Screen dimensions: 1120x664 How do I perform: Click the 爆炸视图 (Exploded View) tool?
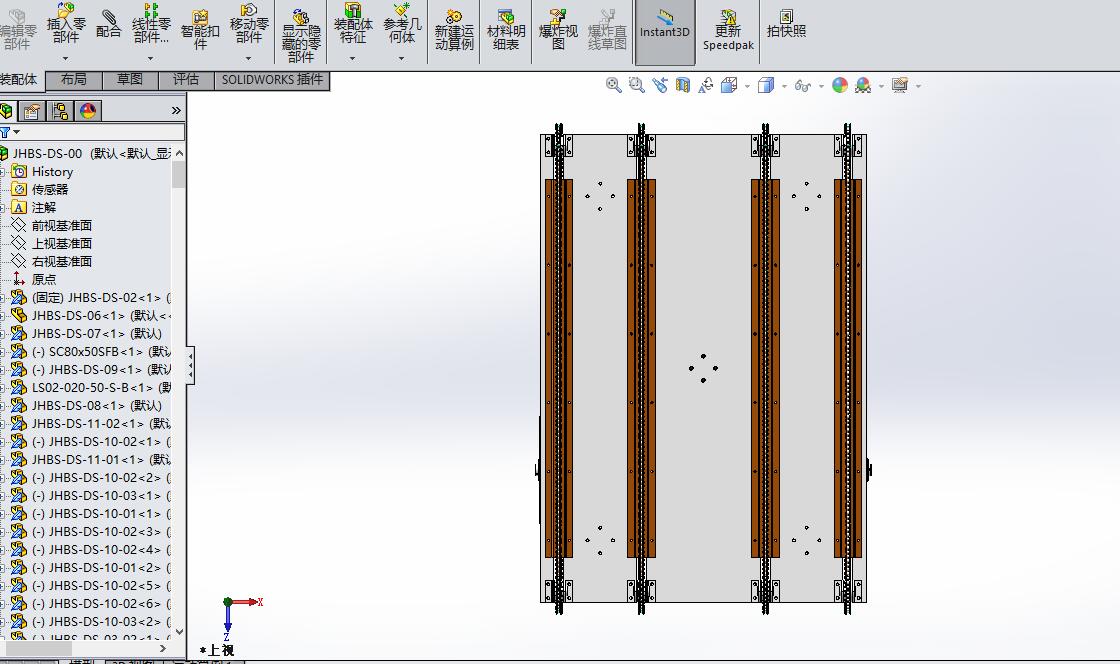coord(558,30)
